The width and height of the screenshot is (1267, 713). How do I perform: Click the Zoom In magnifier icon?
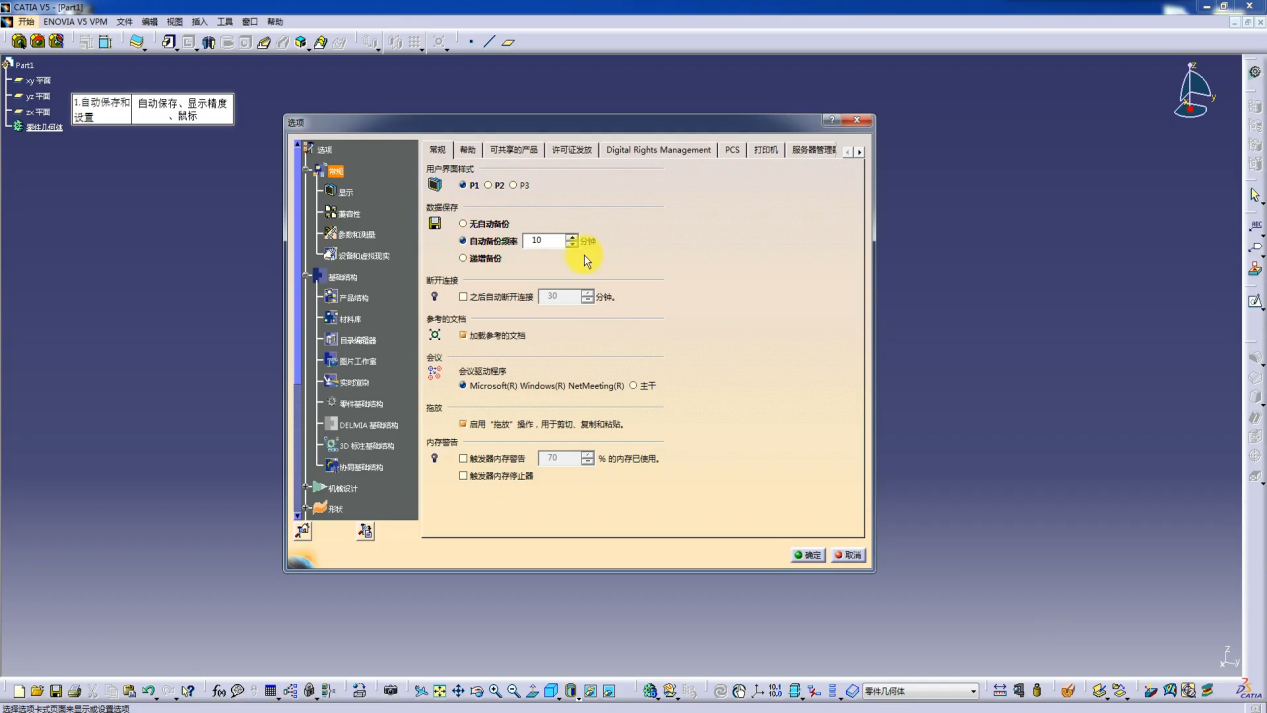click(495, 691)
